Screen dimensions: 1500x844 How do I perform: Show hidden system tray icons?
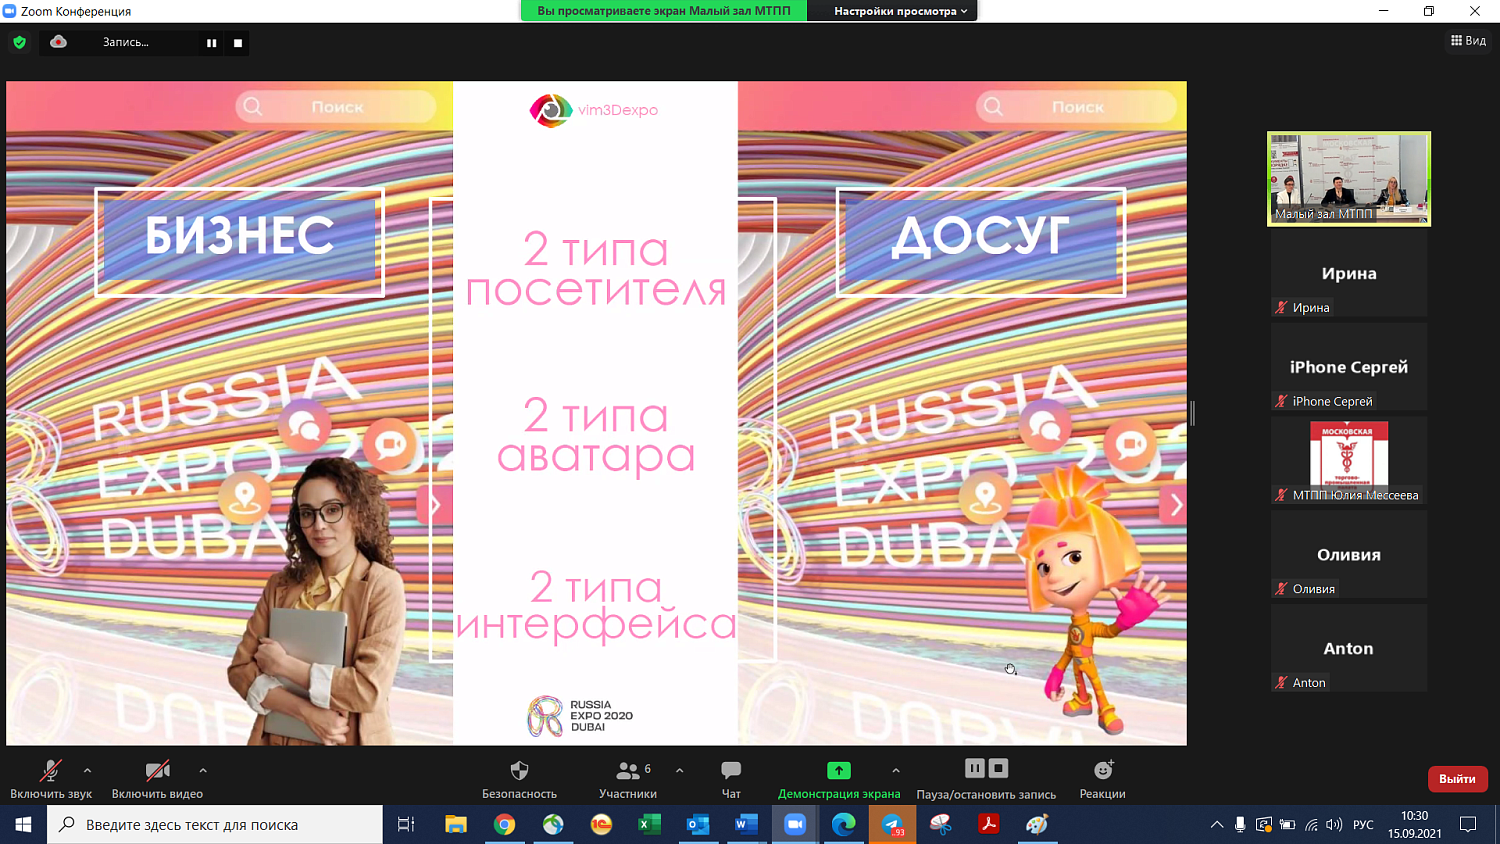click(1217, 825)
